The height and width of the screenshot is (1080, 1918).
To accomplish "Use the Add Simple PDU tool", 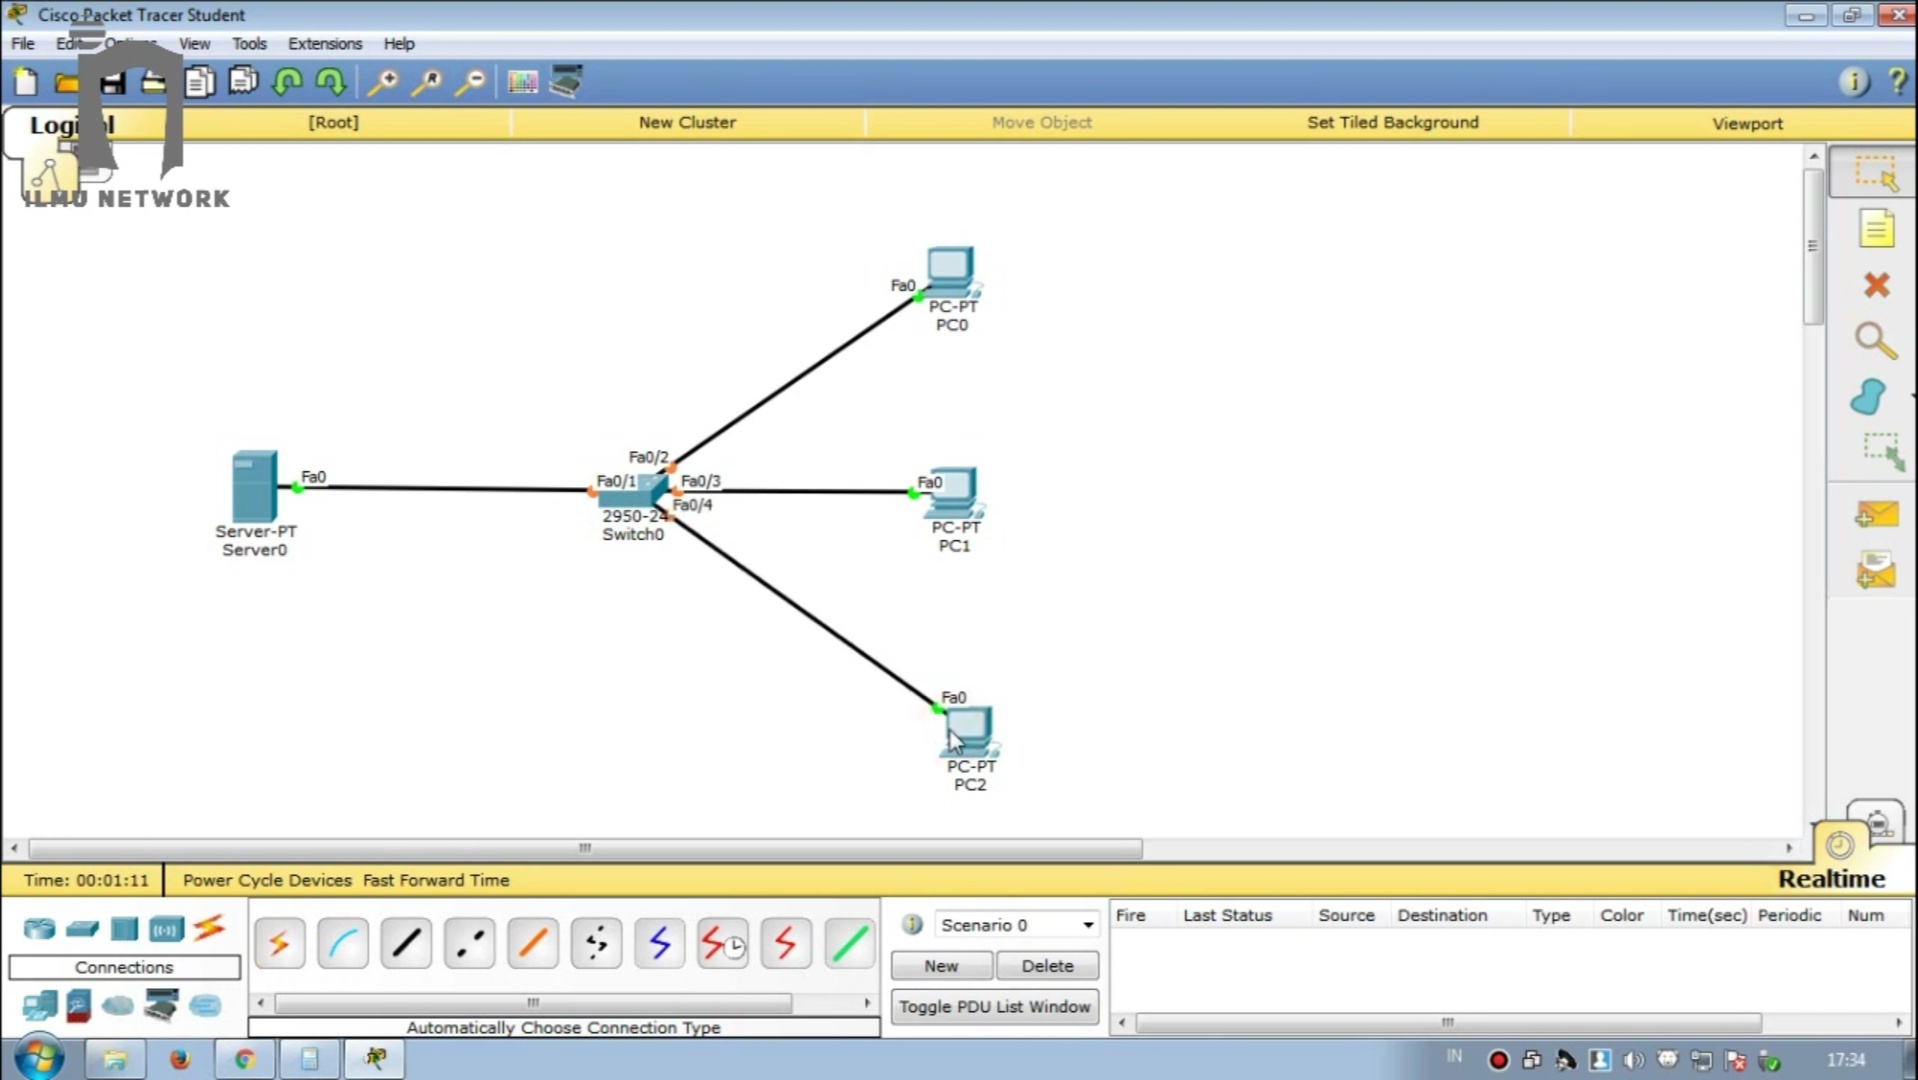I will point(1876,514).
